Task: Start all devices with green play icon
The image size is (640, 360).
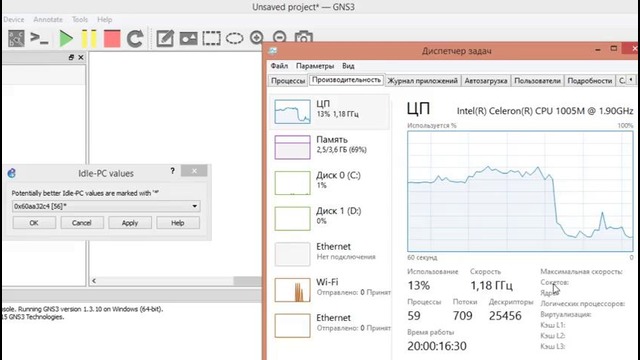Action: click(x=66, y=39)
